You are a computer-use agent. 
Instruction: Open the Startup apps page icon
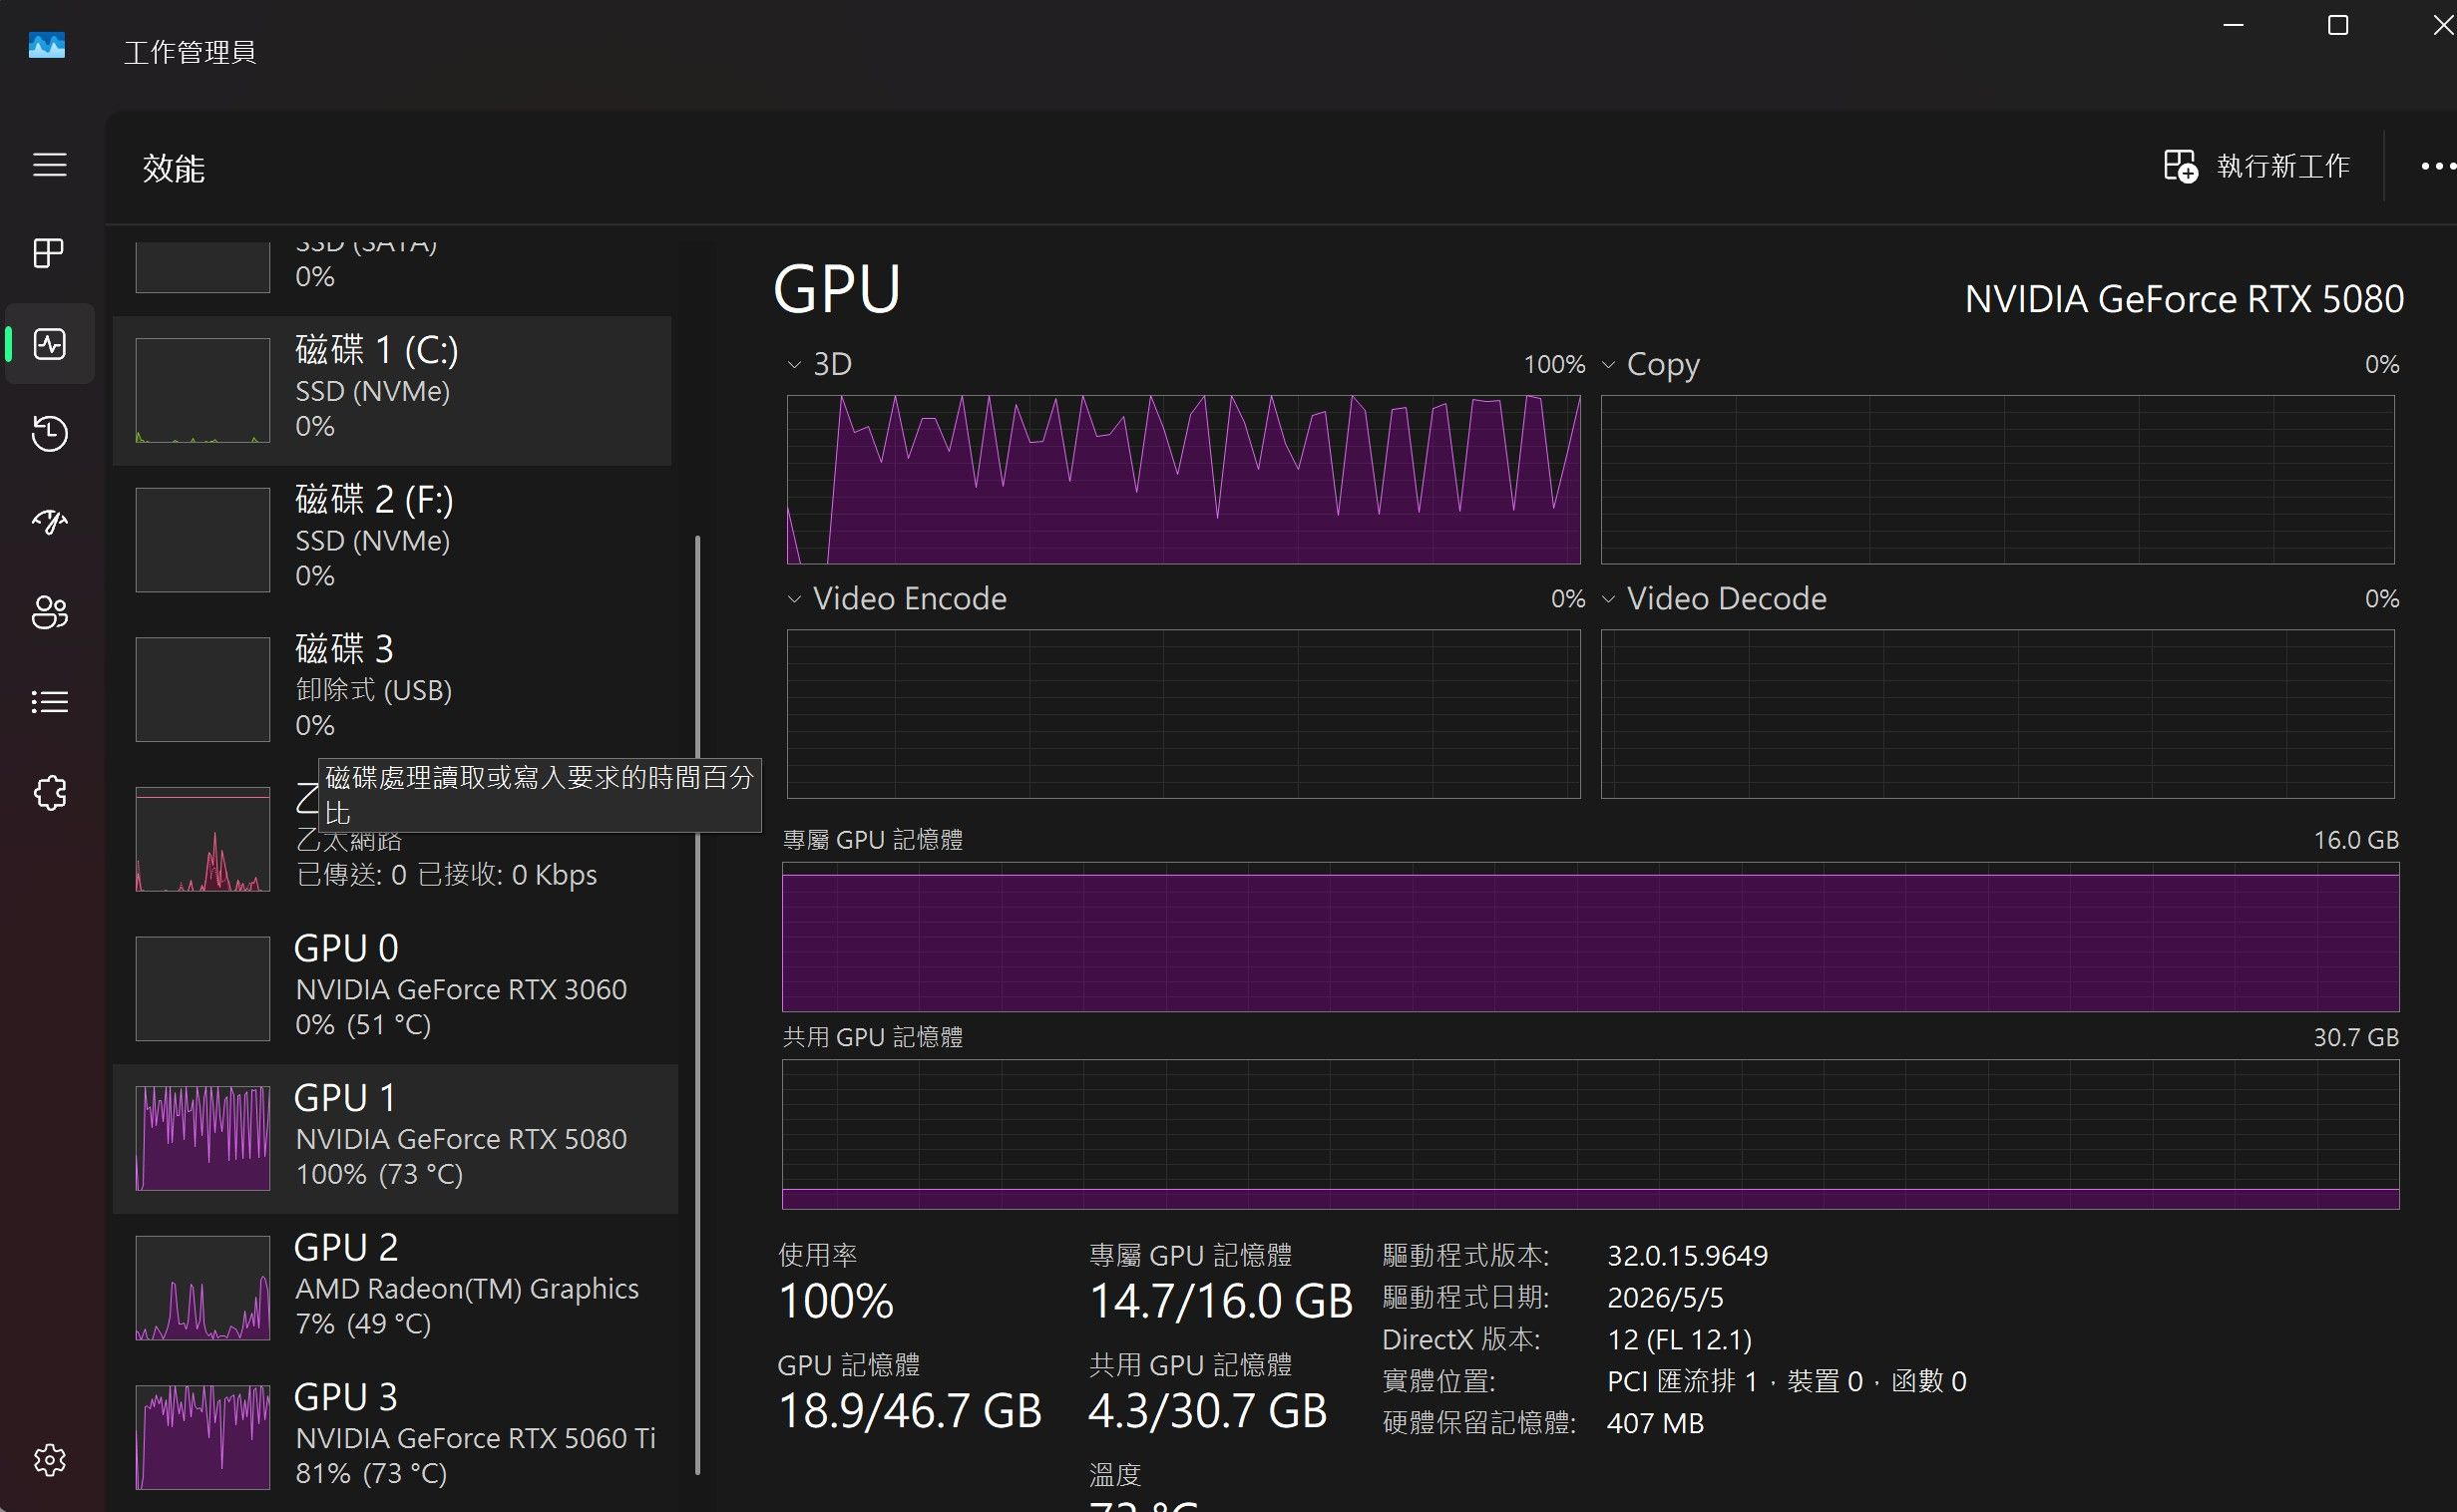click(x=49, y=522)
